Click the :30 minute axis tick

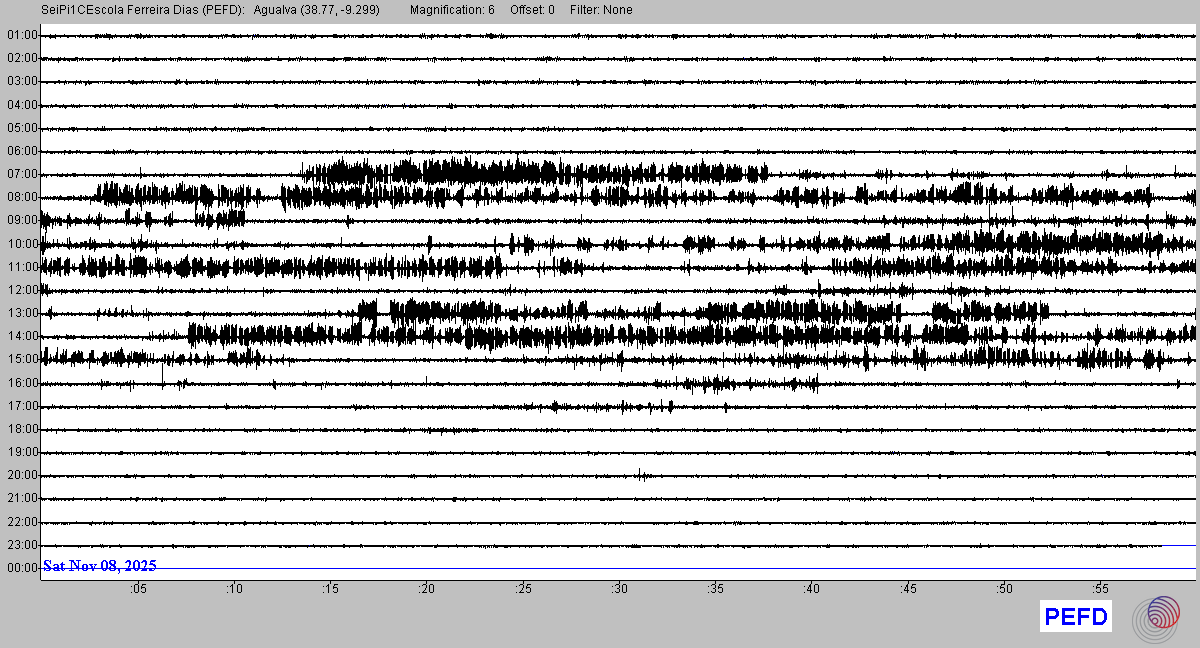pos(619,589)
